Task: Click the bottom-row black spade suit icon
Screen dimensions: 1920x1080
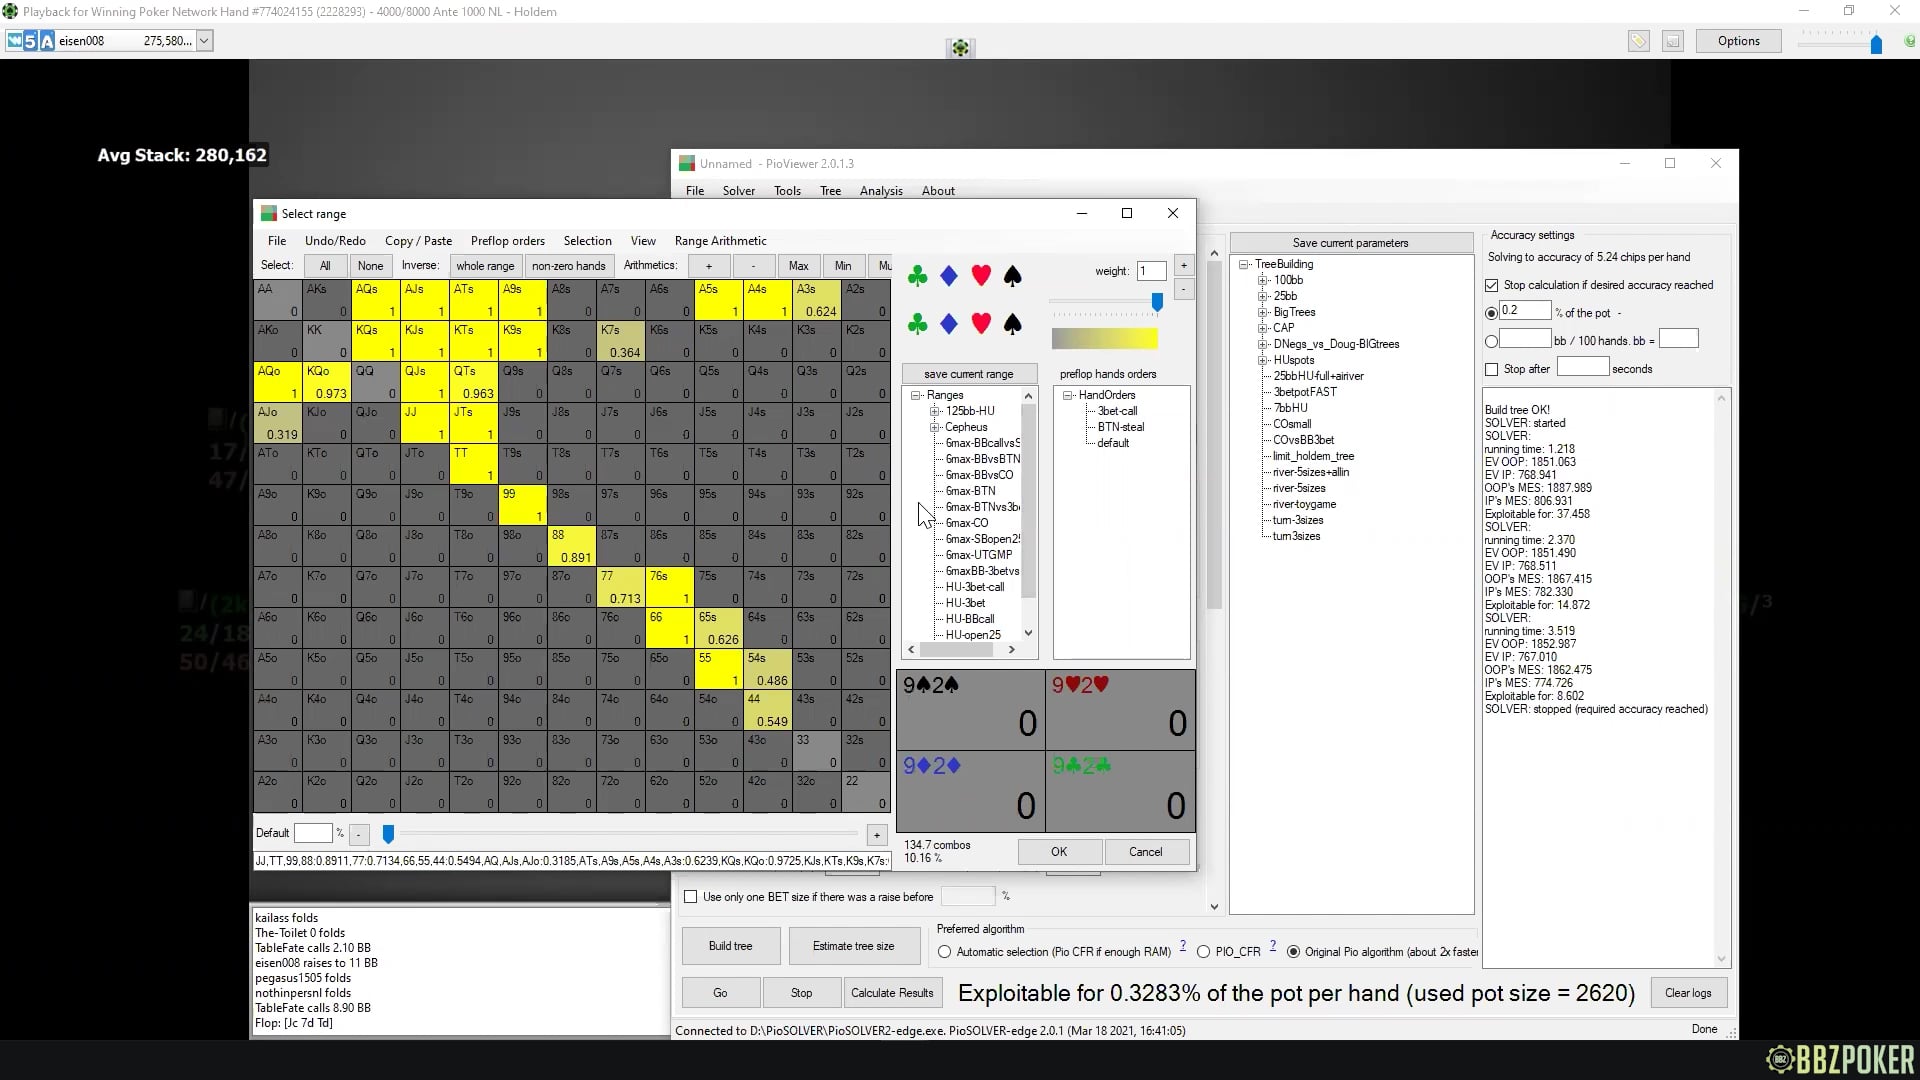Action: (x=1012, y=323)
